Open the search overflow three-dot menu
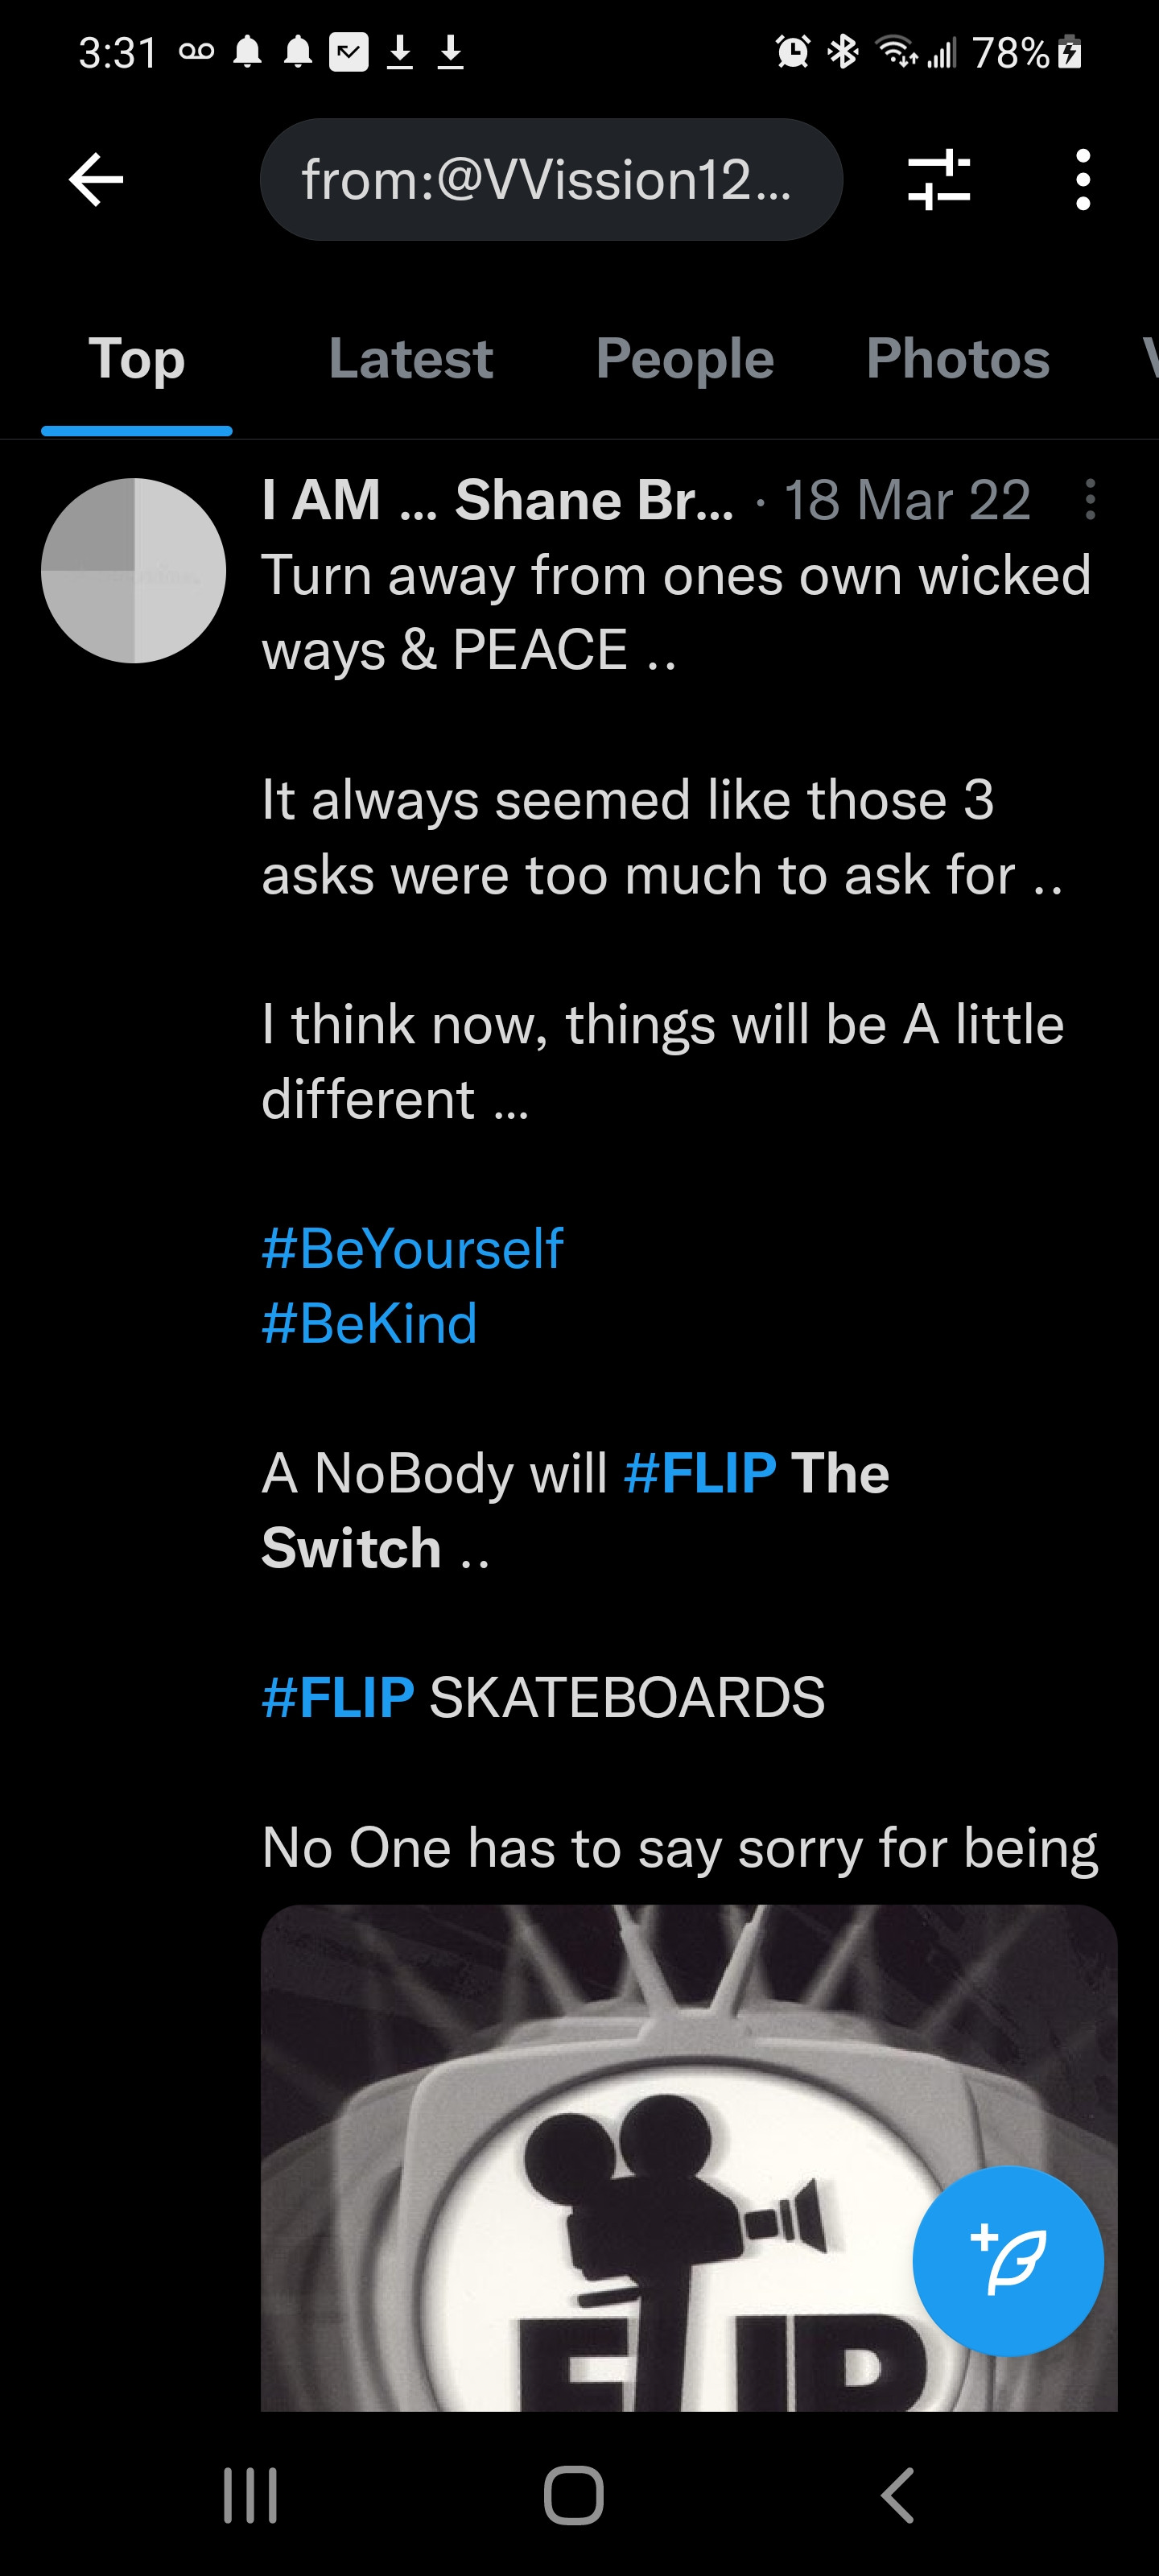The width and height of the screenshot is (1159, 2576). pos(1082,180)
